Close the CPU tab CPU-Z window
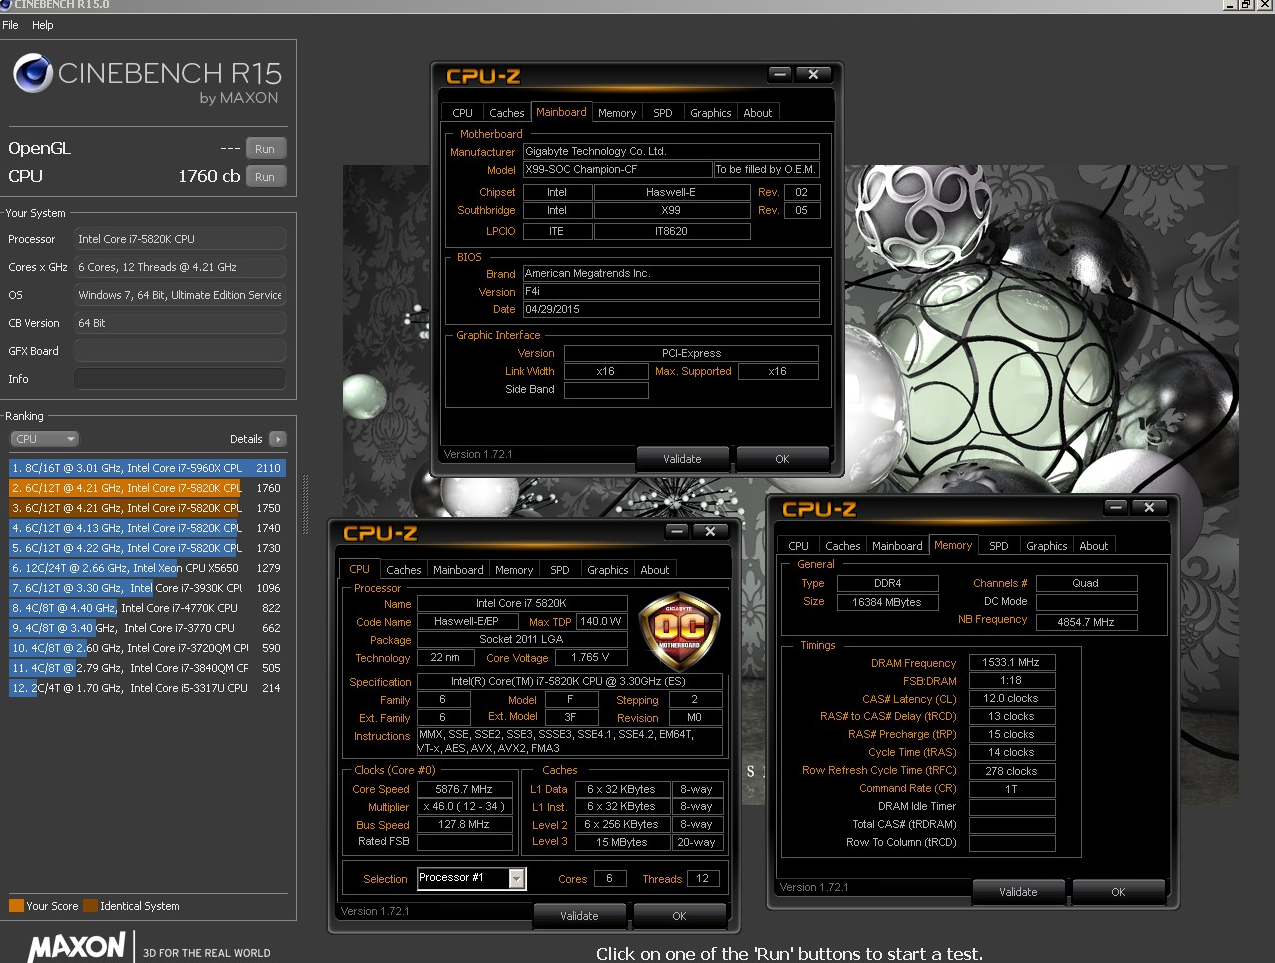 point(710,531)
